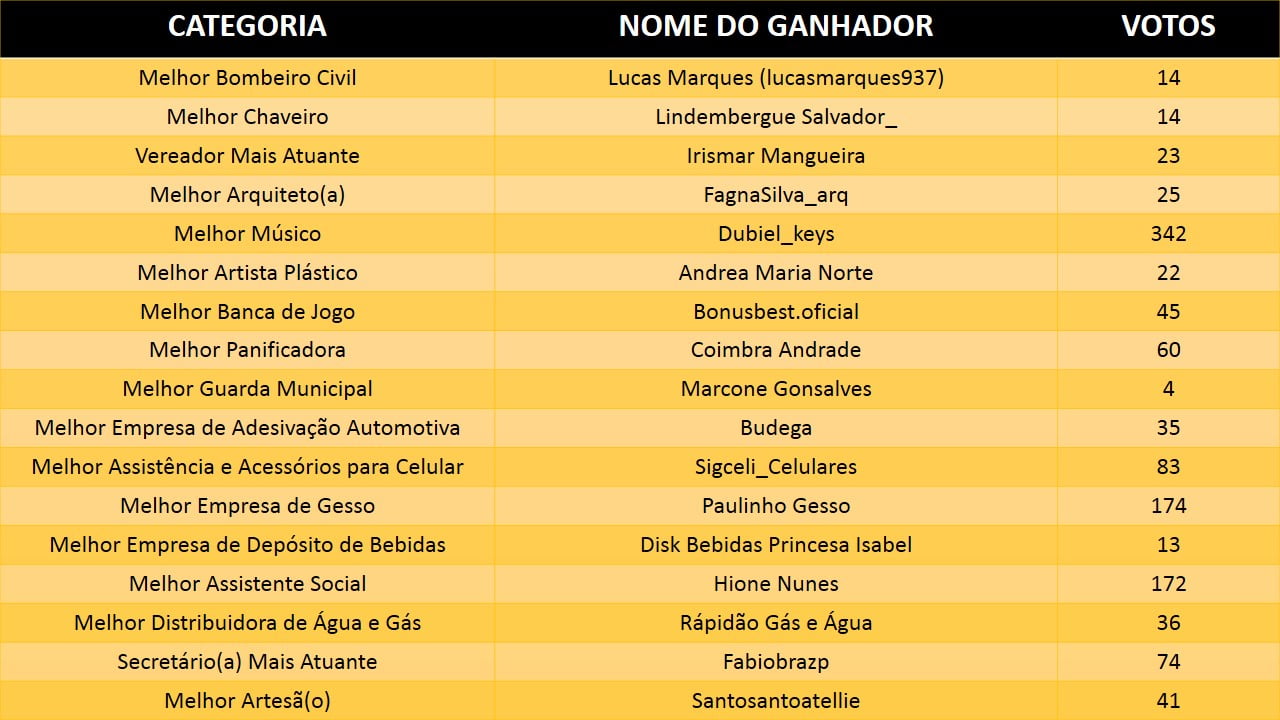The image size is (1280, 720).
Task: Click the VOTOS column header
Action: [1168, 26]
